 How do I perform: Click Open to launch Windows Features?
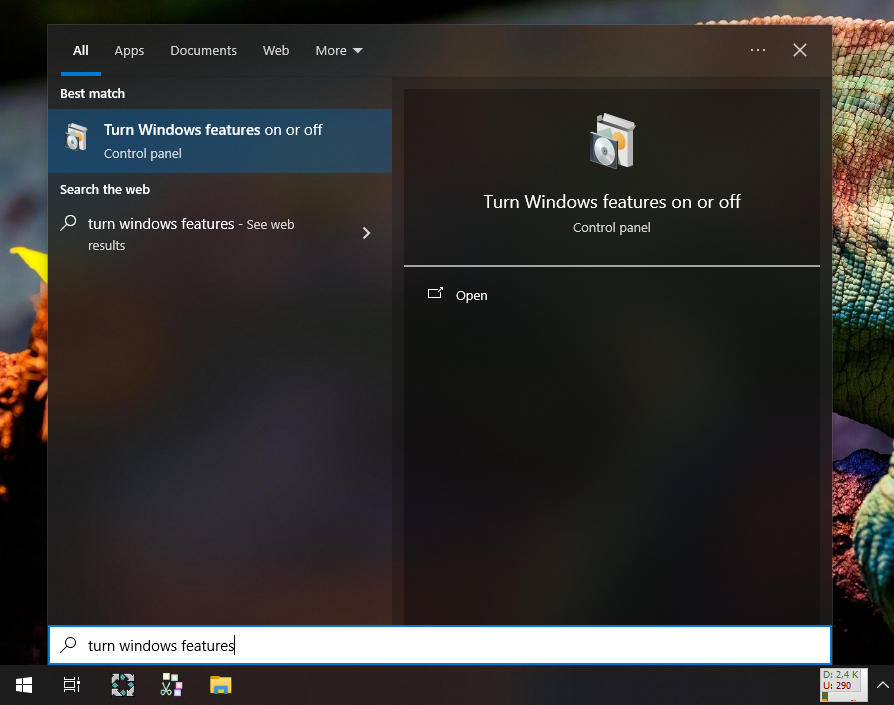(x=471, y=295)
